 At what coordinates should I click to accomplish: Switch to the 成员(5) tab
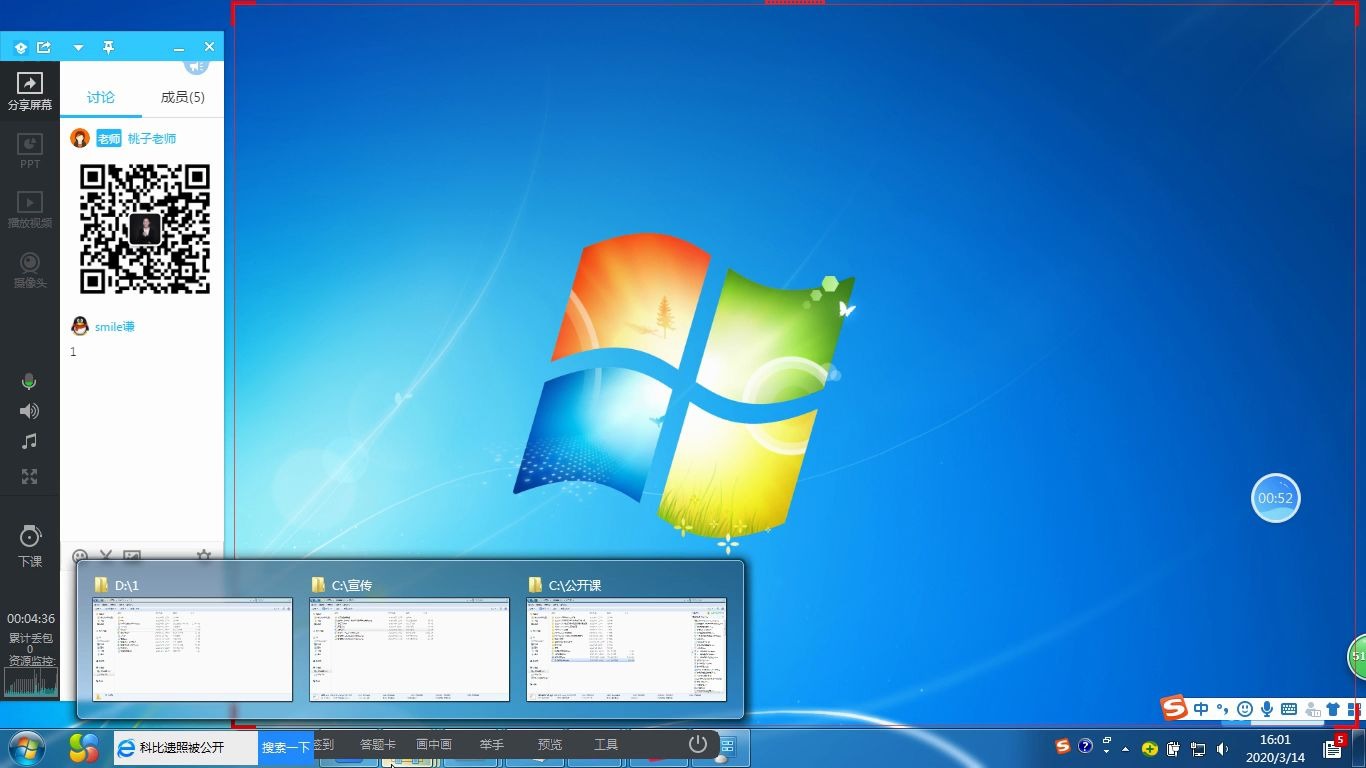point(183,97)
